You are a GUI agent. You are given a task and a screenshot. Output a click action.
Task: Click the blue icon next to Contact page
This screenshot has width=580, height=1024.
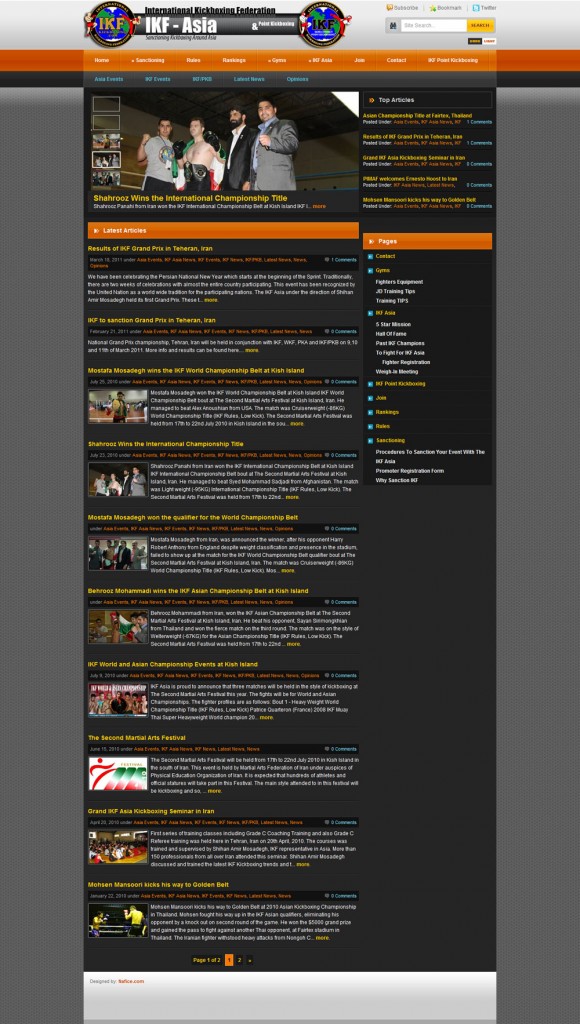pyautogui.click(x=370, y=256)
